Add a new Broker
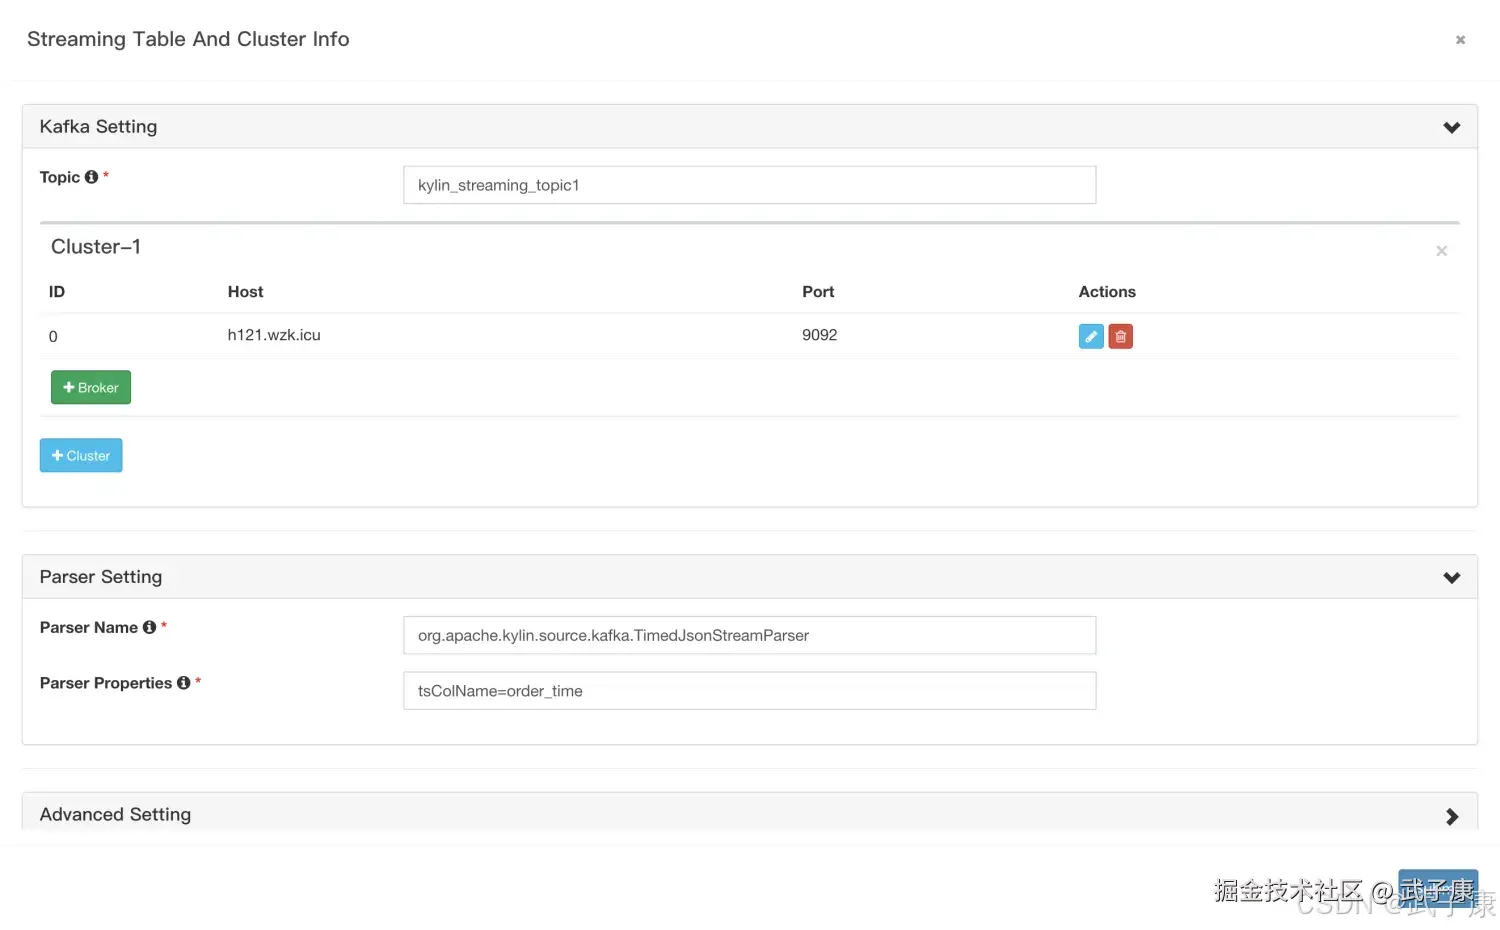 coord(91,388)
